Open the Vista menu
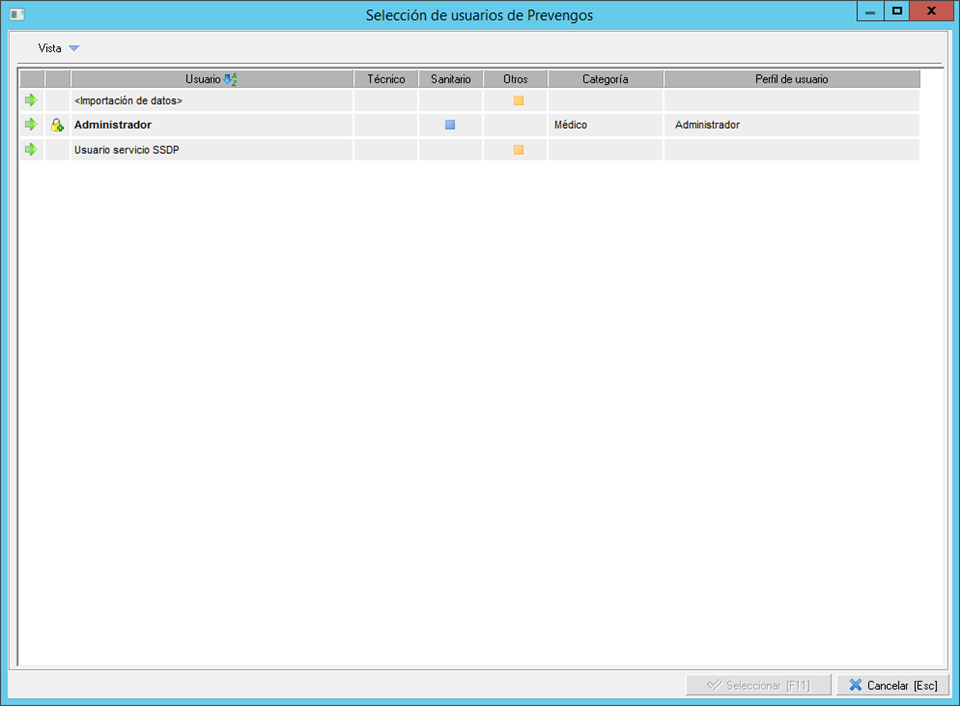The image size is (960, 706). pos(50,48)
